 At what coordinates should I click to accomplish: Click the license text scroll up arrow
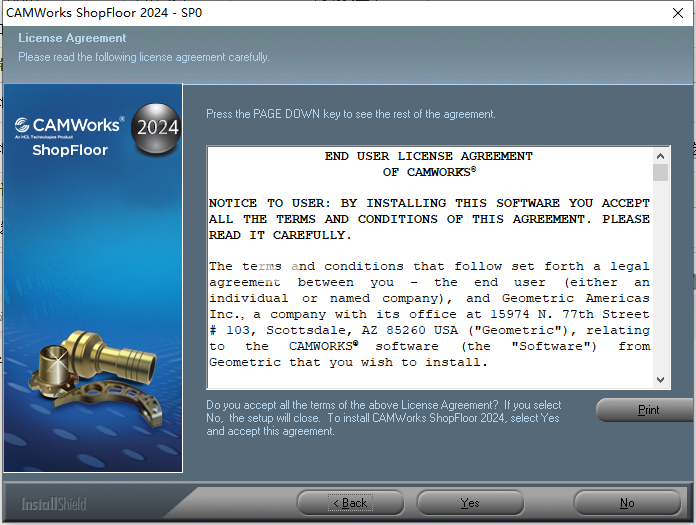(x=660, y=156)
